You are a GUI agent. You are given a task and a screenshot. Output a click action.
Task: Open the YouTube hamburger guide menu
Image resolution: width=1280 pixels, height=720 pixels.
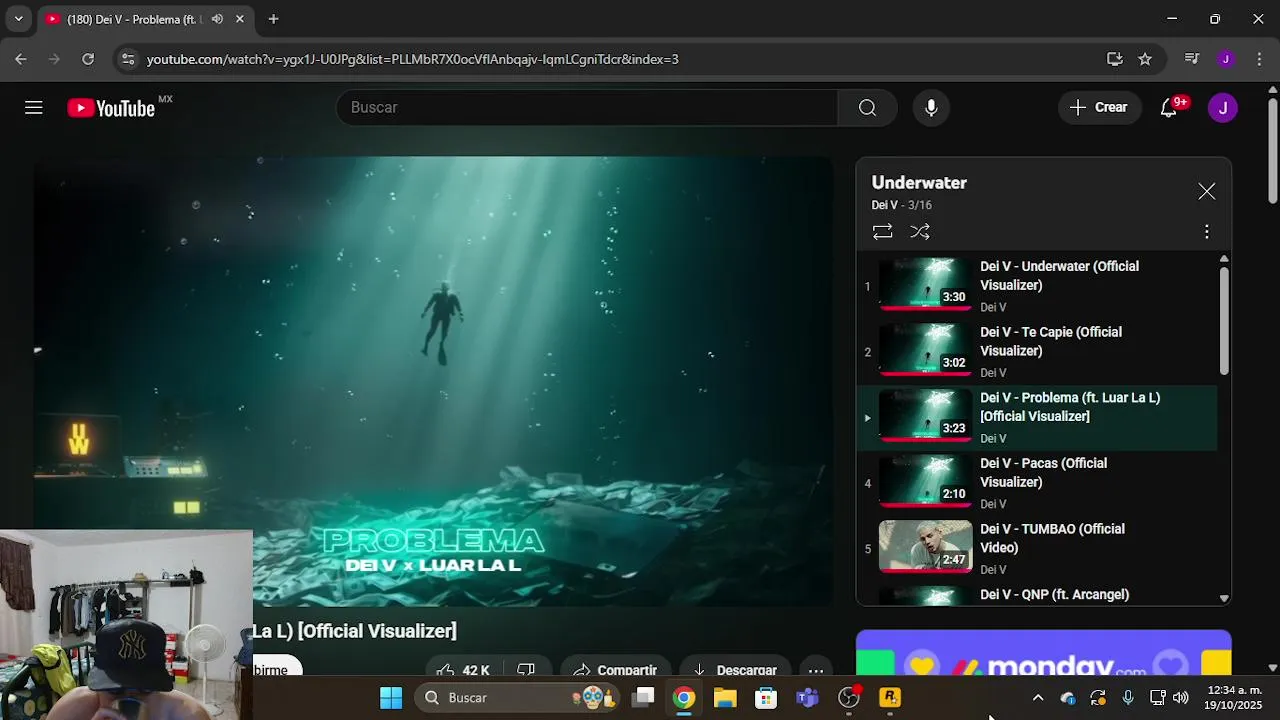pyautogui.click(x=34, y=108)
